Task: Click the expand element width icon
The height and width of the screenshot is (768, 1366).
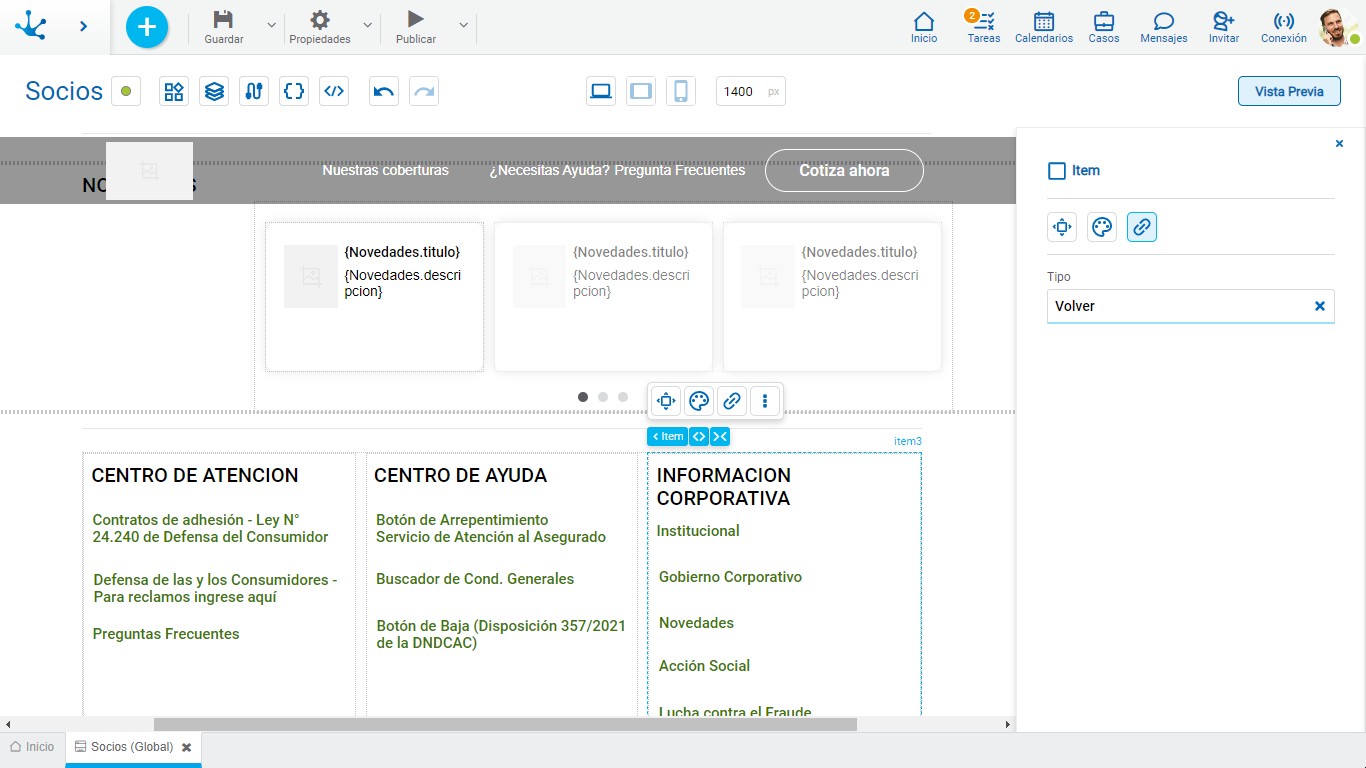Action: [699, 436]
